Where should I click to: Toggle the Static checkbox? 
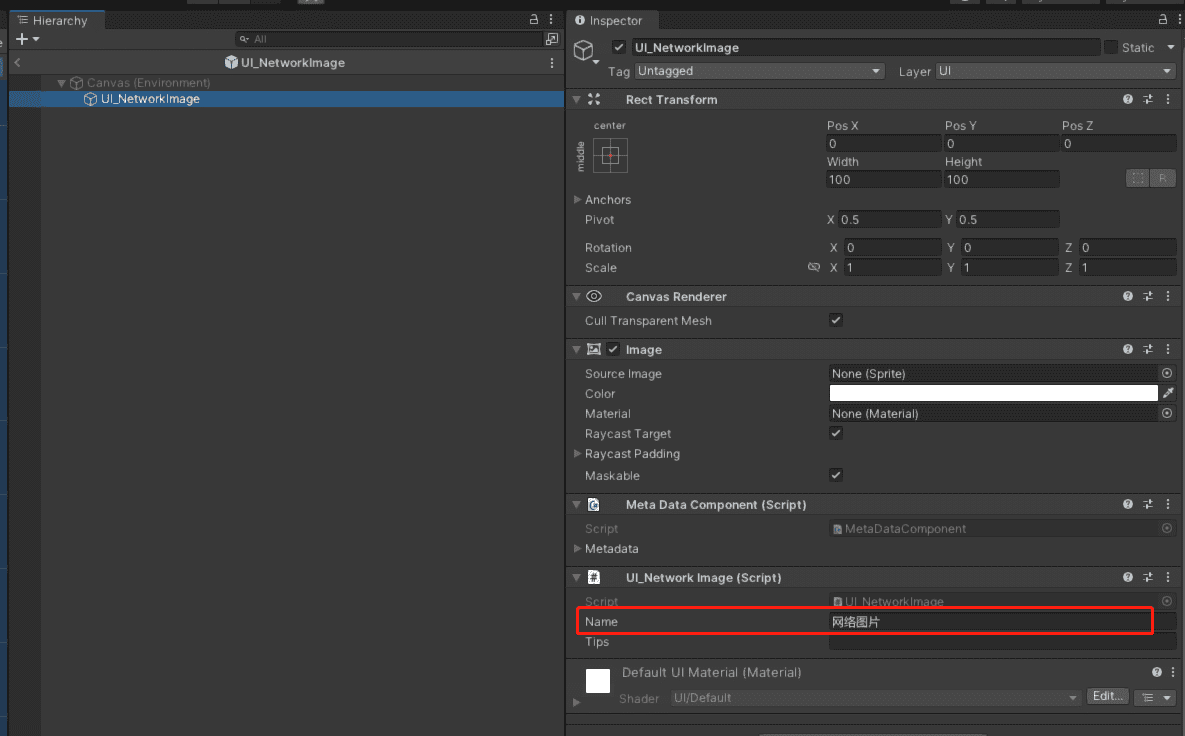click(1111, 47)
